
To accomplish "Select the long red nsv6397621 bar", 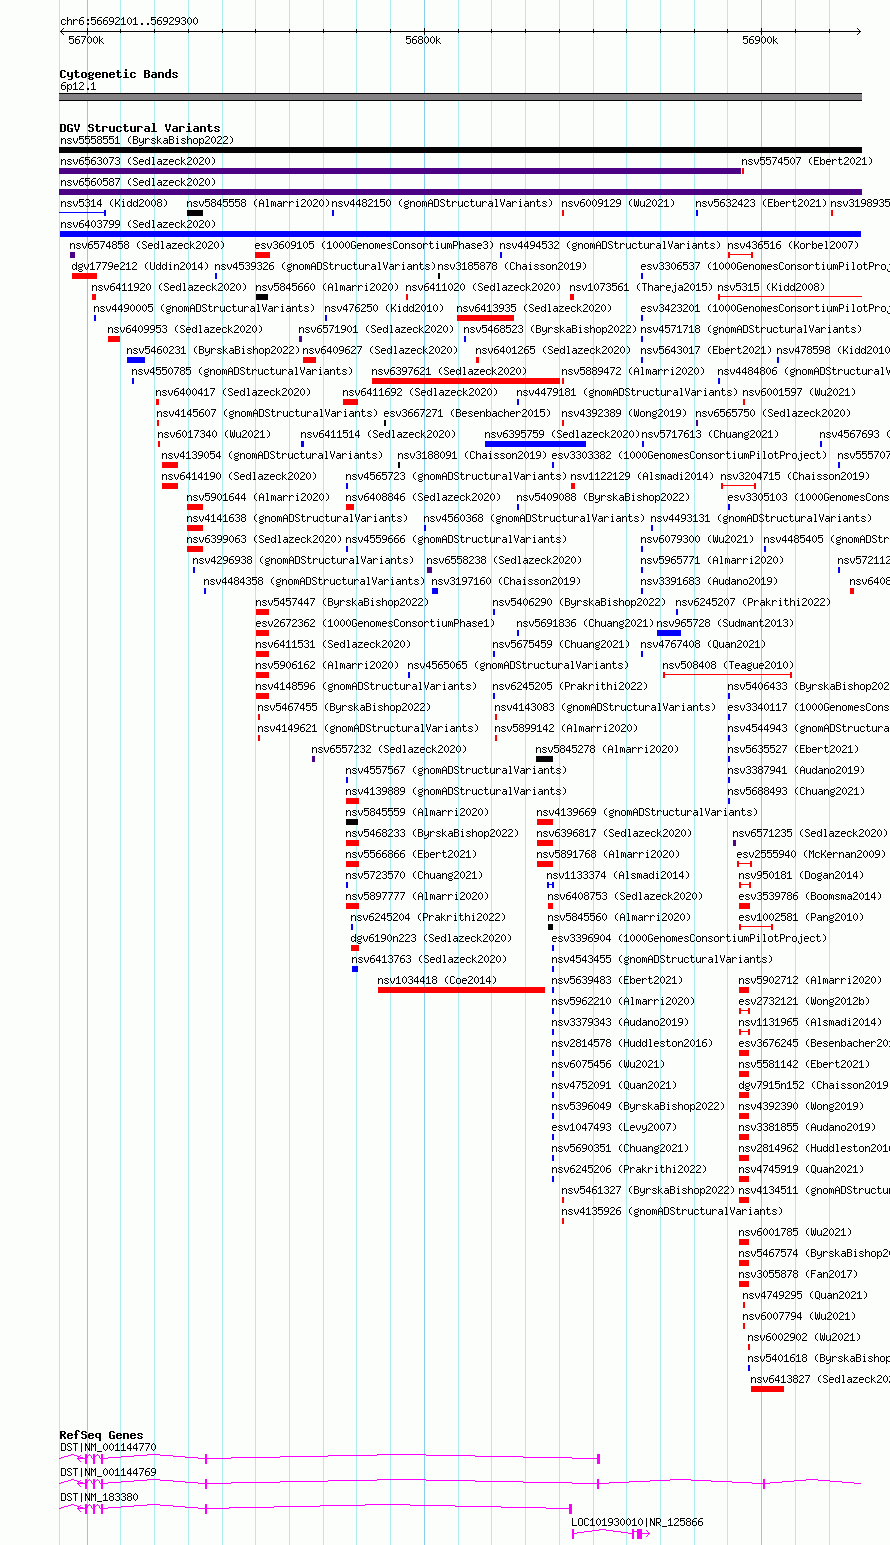I will click(x=466, y=381).
